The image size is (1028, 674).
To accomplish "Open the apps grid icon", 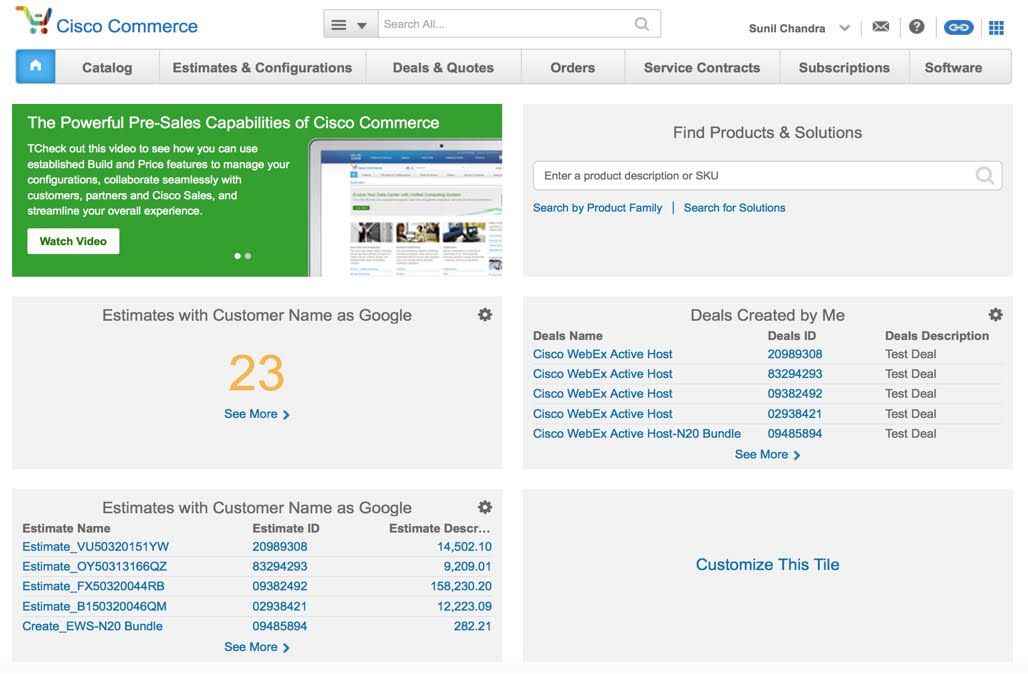I will pyautogui.click(x=996, y=28).
